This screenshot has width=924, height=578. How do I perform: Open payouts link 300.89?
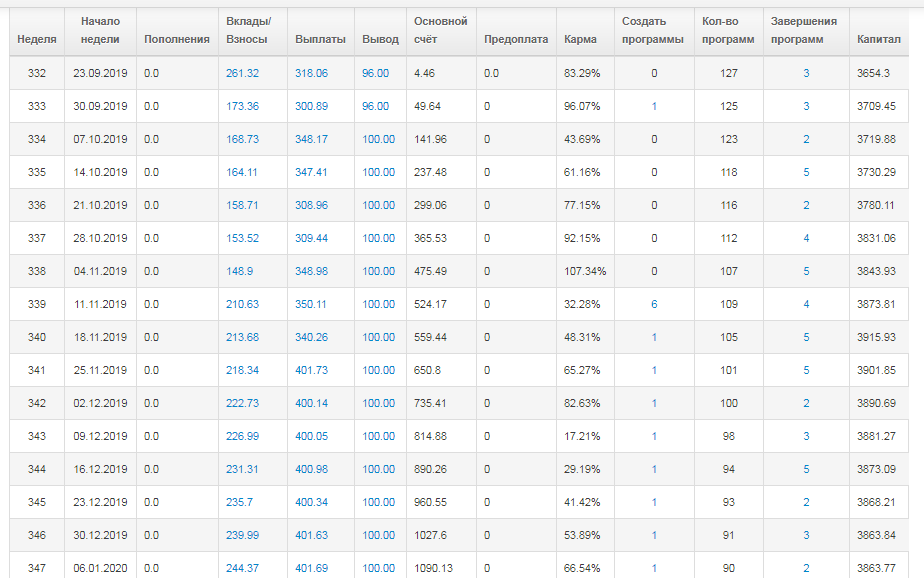click(311, 106)
